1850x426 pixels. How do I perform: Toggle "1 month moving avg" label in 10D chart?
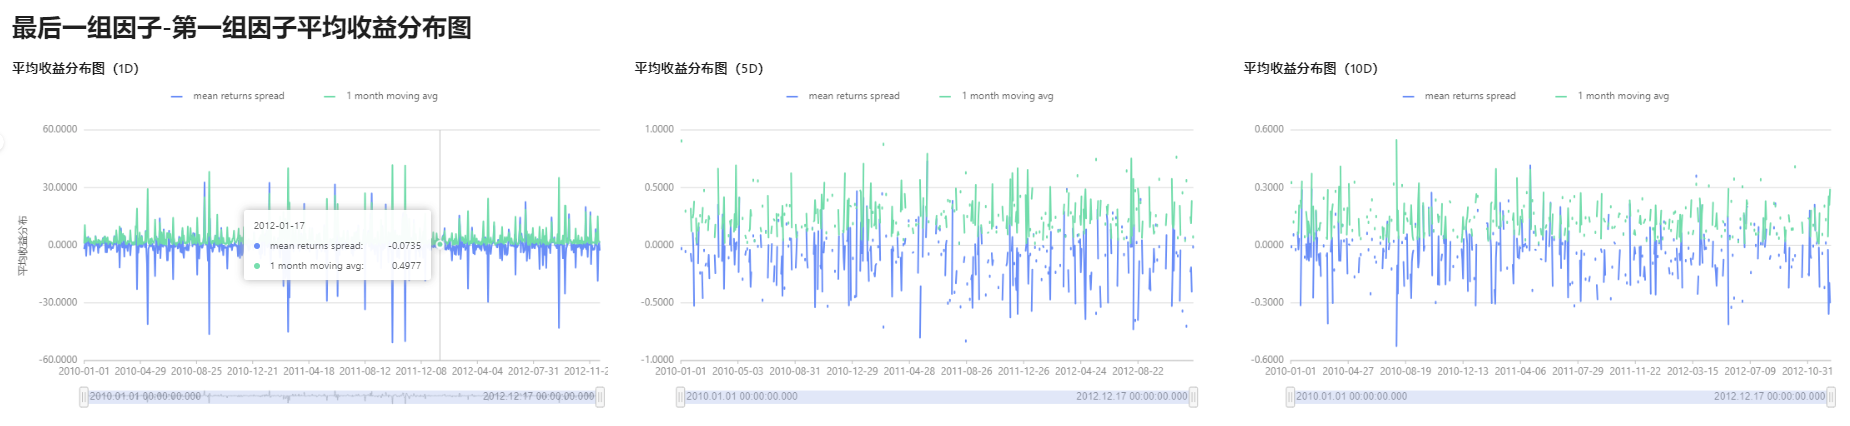click(x=1623, y=97)
